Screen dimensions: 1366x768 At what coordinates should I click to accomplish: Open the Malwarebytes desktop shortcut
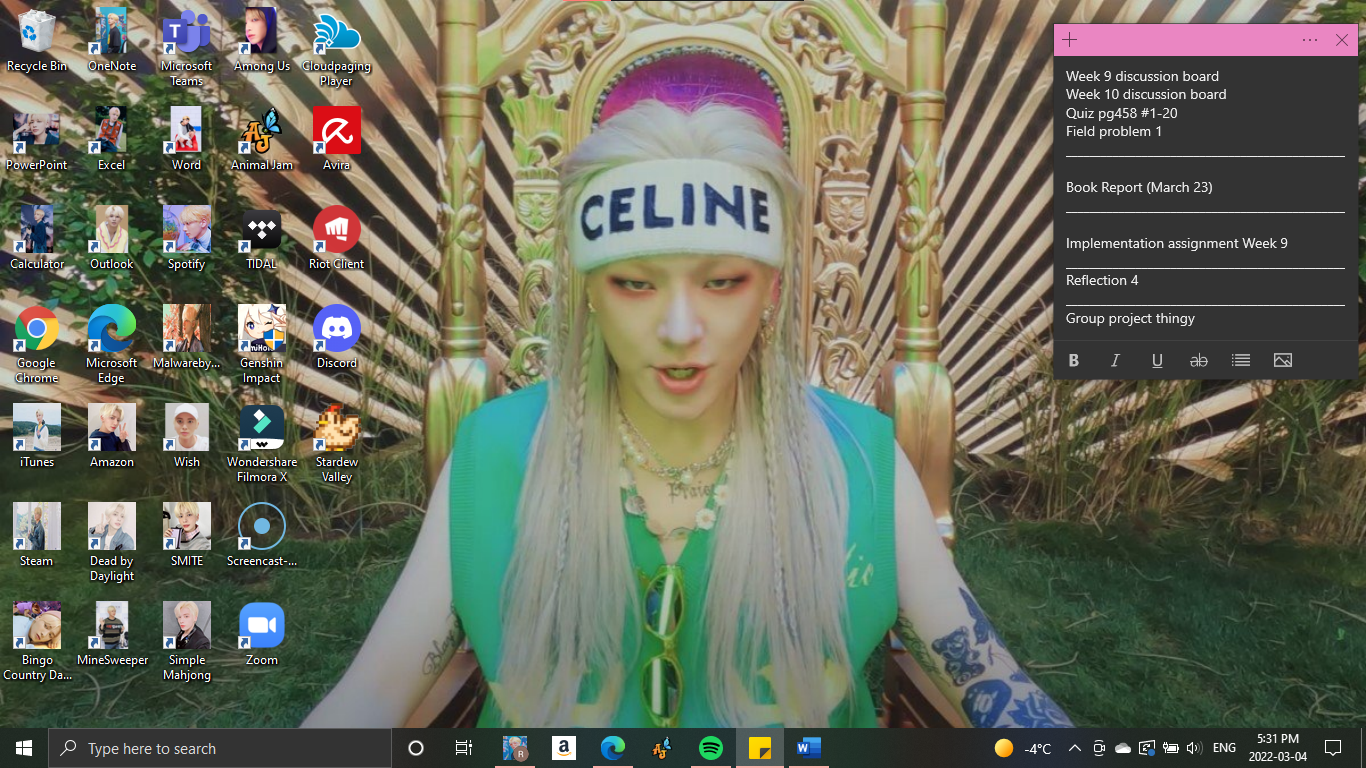coord(187,337)
